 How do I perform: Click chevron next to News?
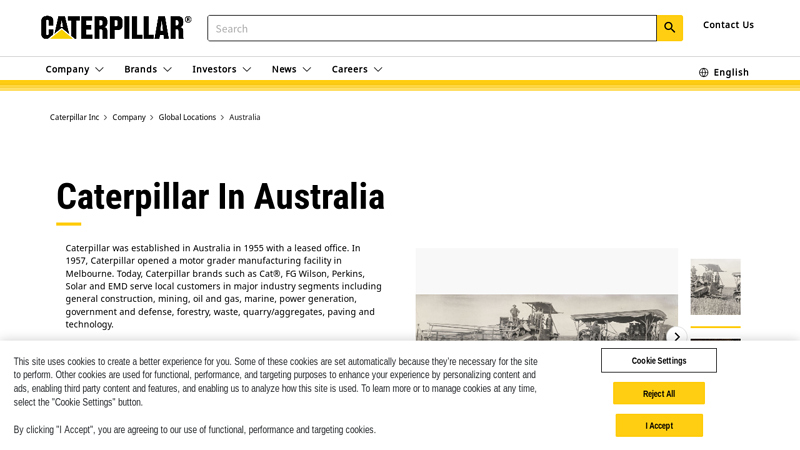click(x=307, y=69)
